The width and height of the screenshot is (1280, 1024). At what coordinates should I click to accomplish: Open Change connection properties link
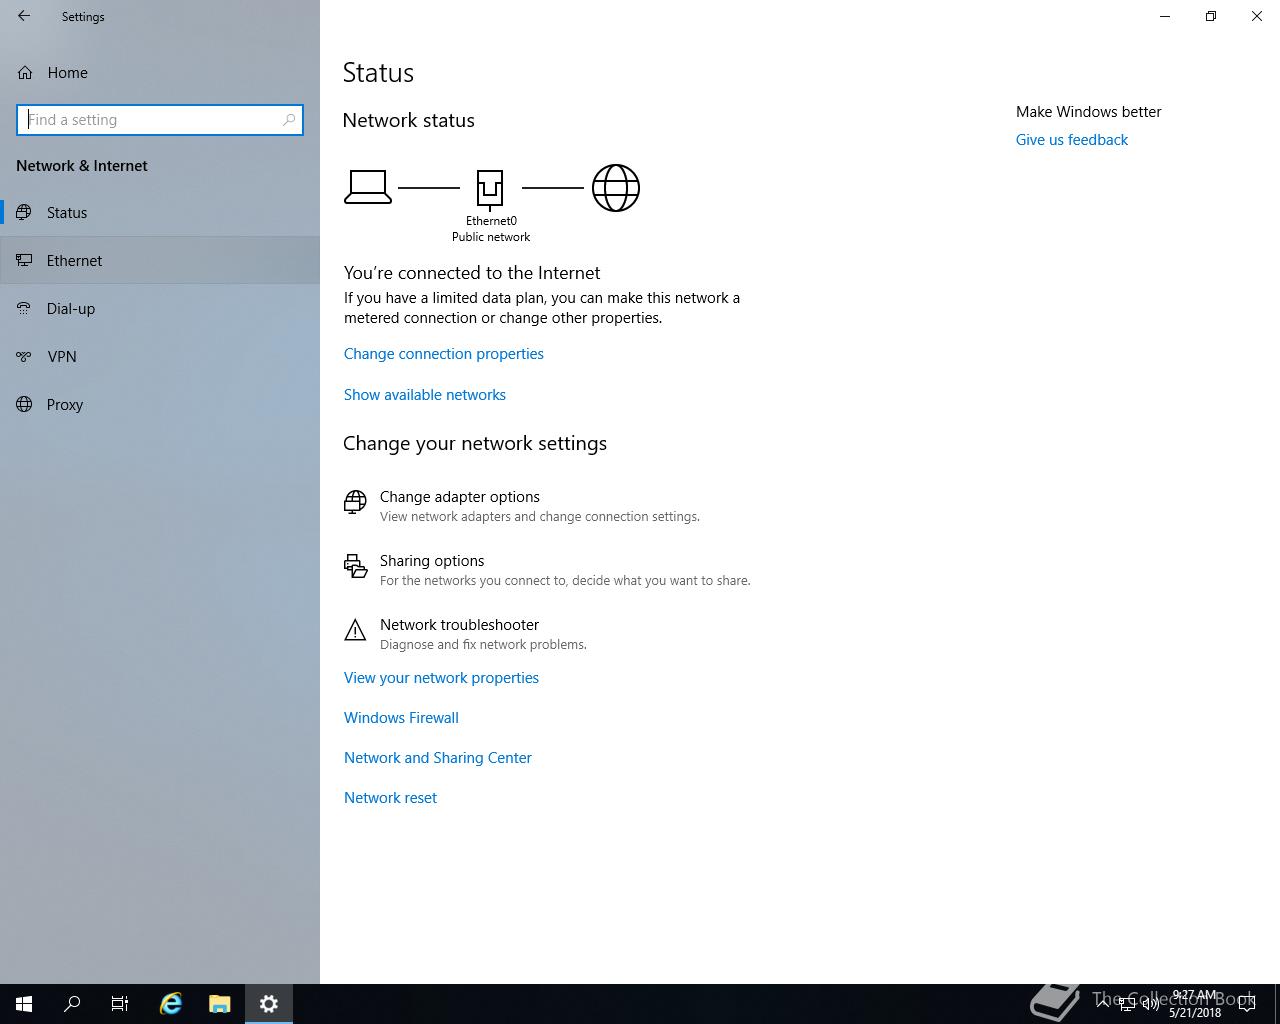click(444, 354)
